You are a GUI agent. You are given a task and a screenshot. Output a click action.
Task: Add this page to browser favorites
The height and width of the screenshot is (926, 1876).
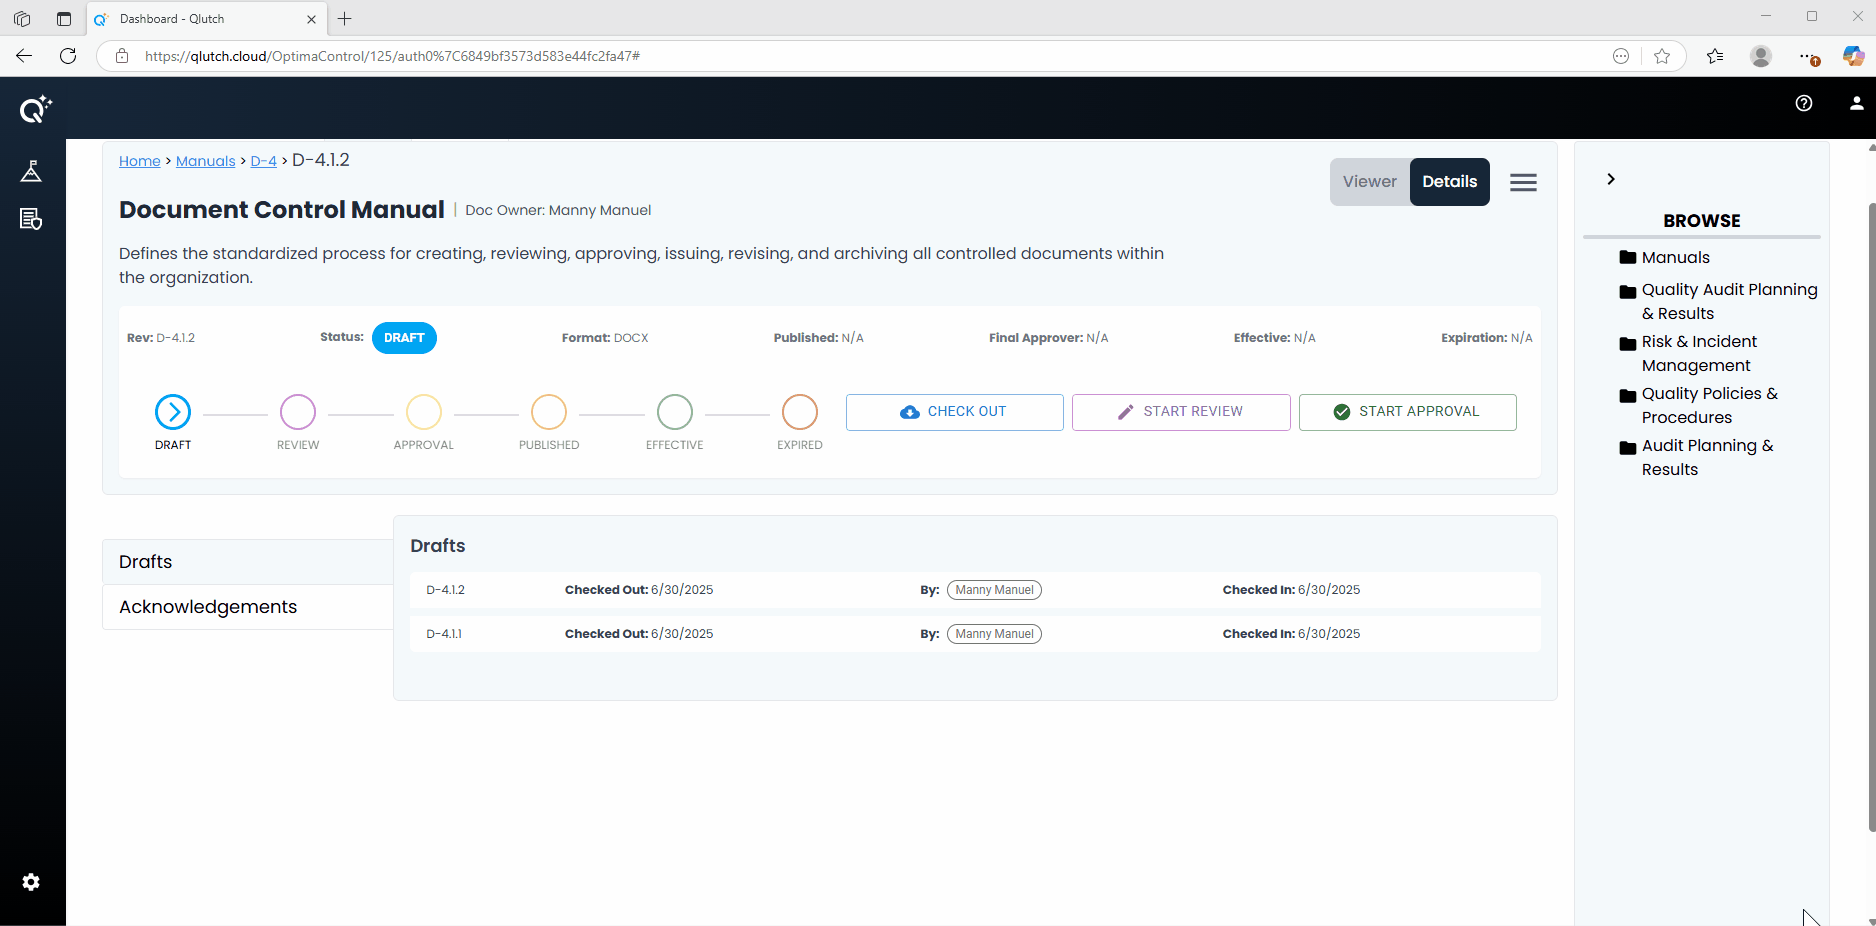pyautogui.click(x=1662, y=56)
